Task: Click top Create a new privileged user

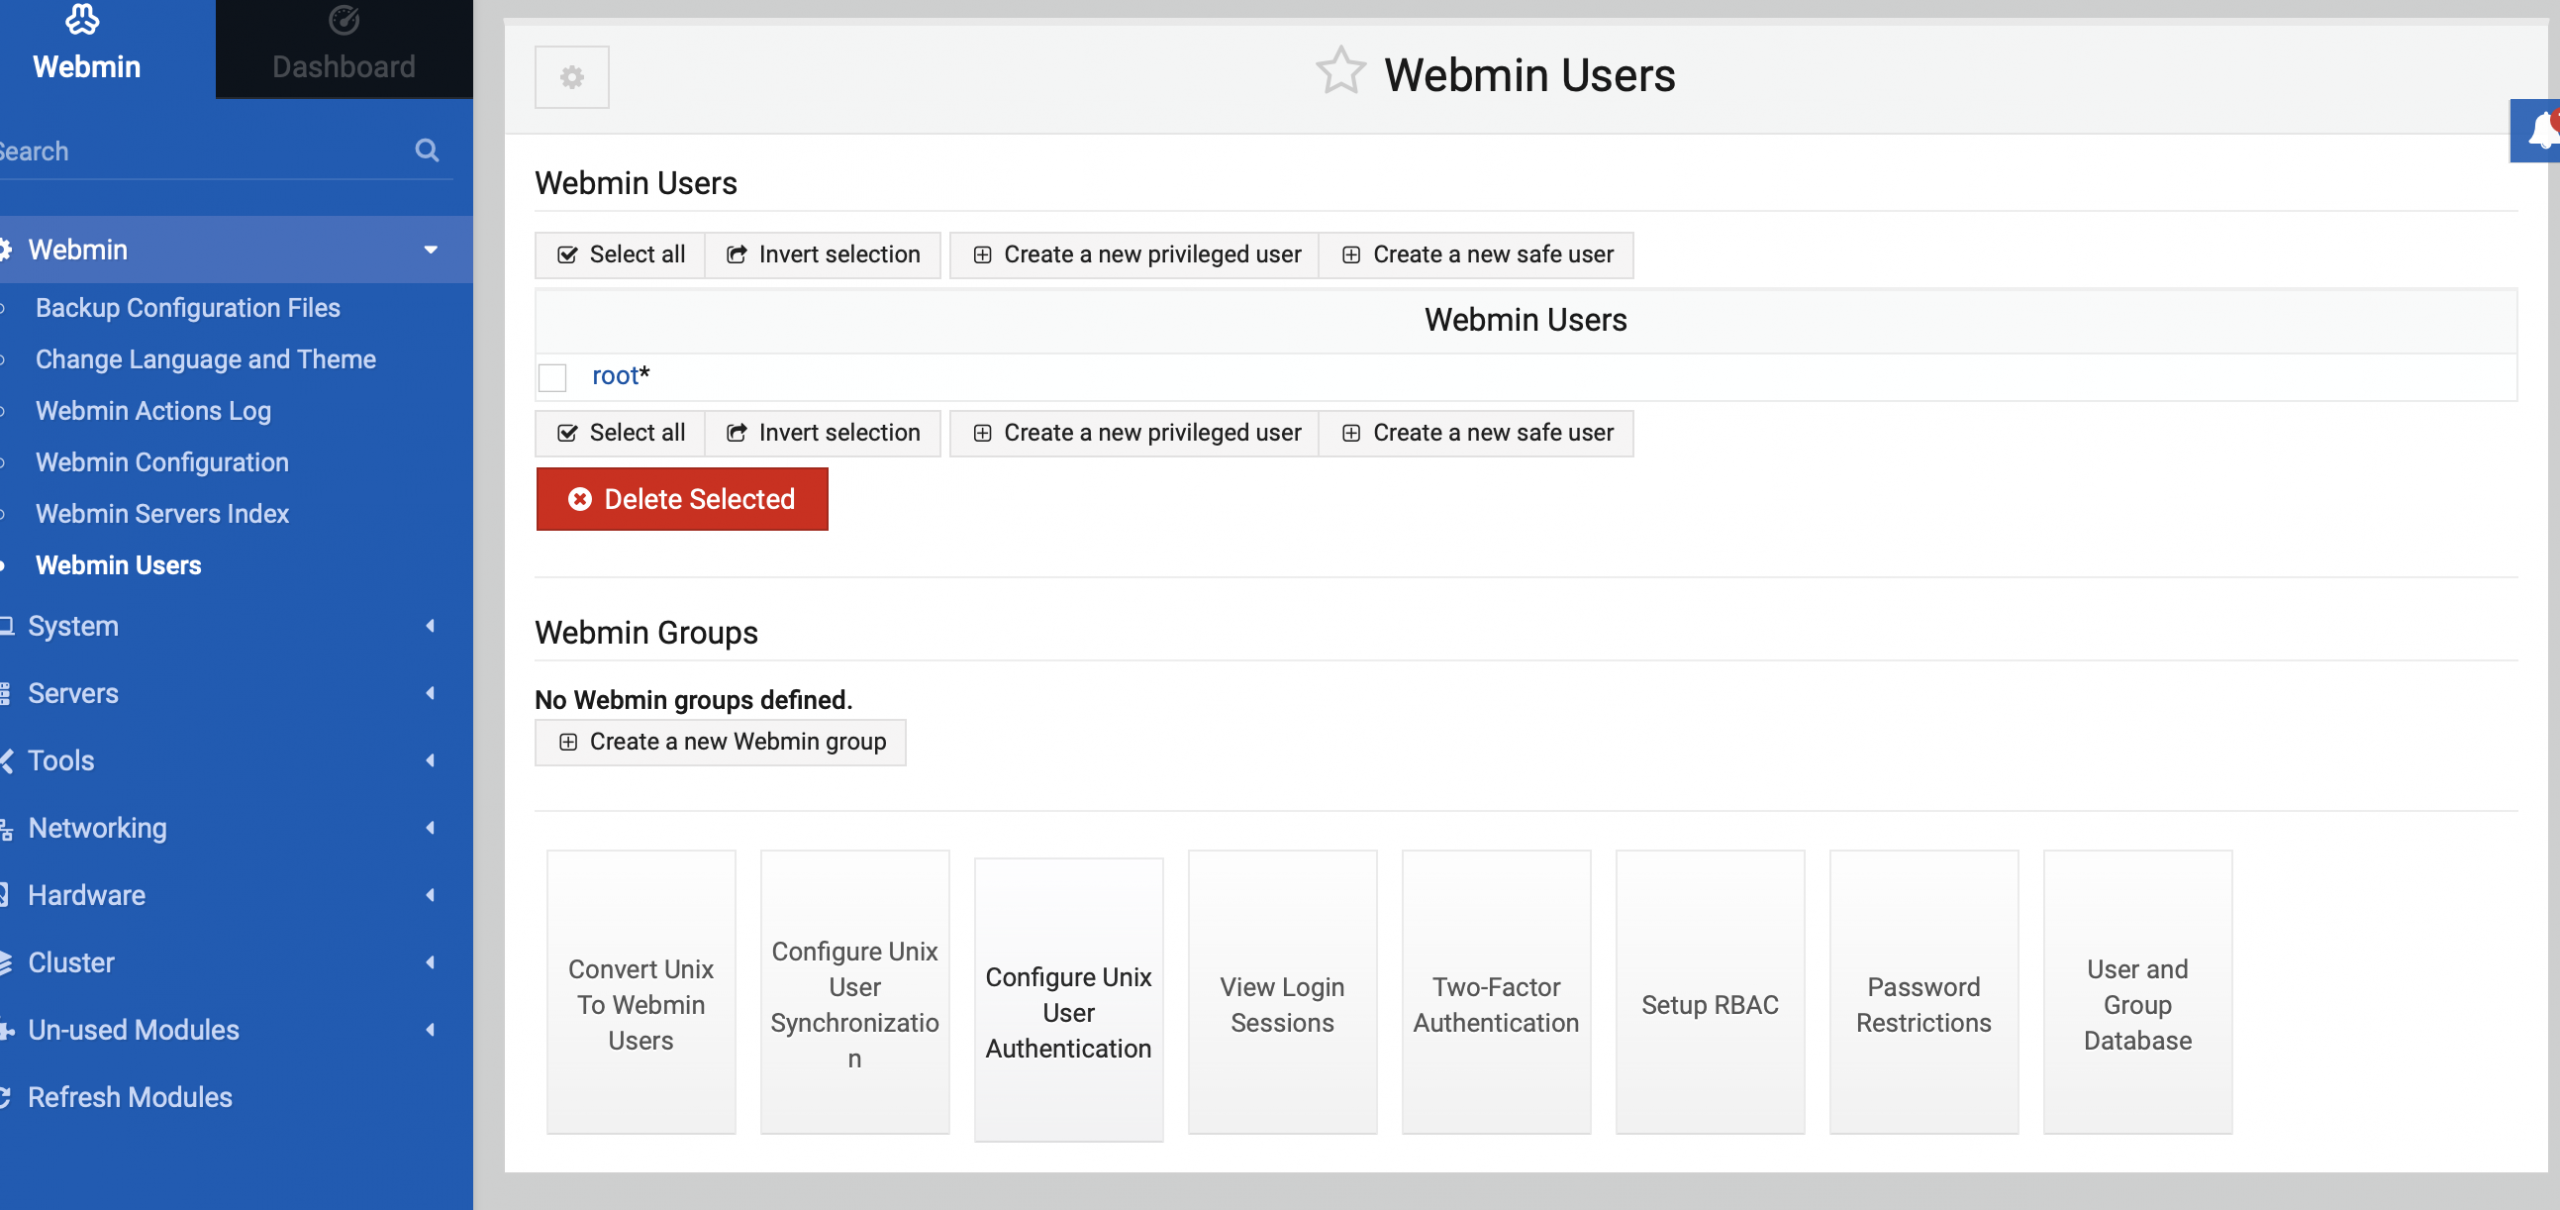Action: [1134, 255]
